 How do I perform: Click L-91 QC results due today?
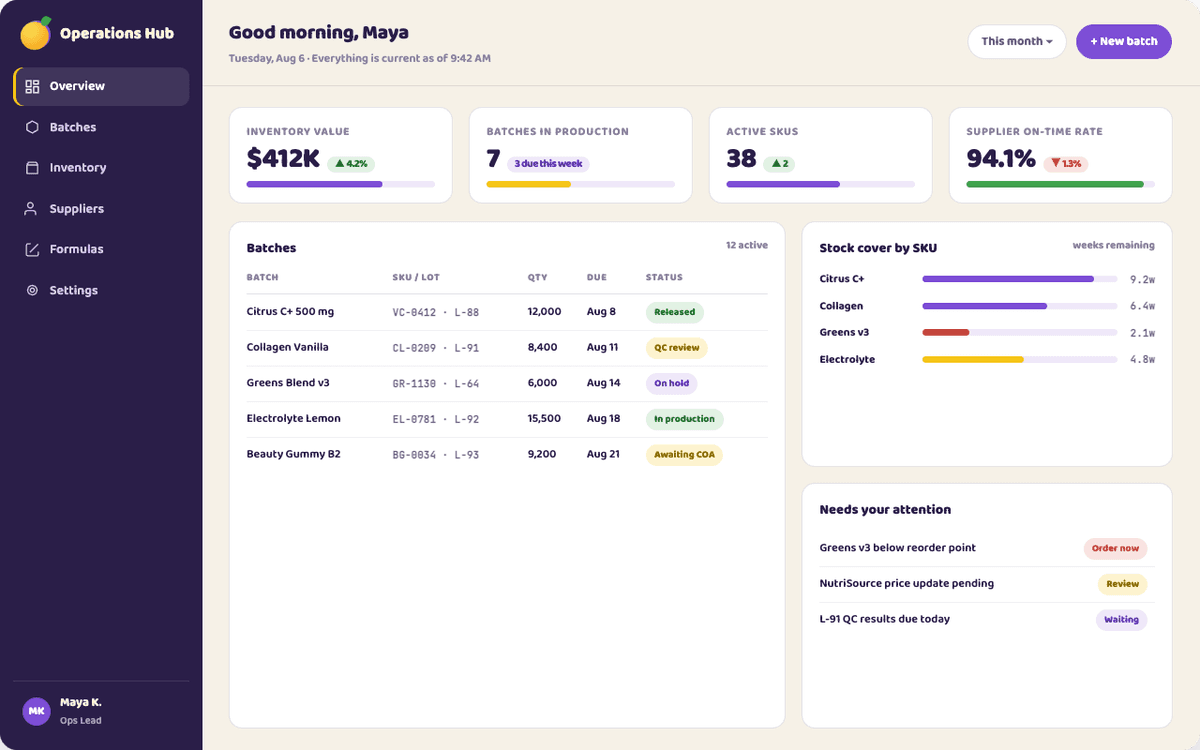pyautogui.click(x=885, y=620)
